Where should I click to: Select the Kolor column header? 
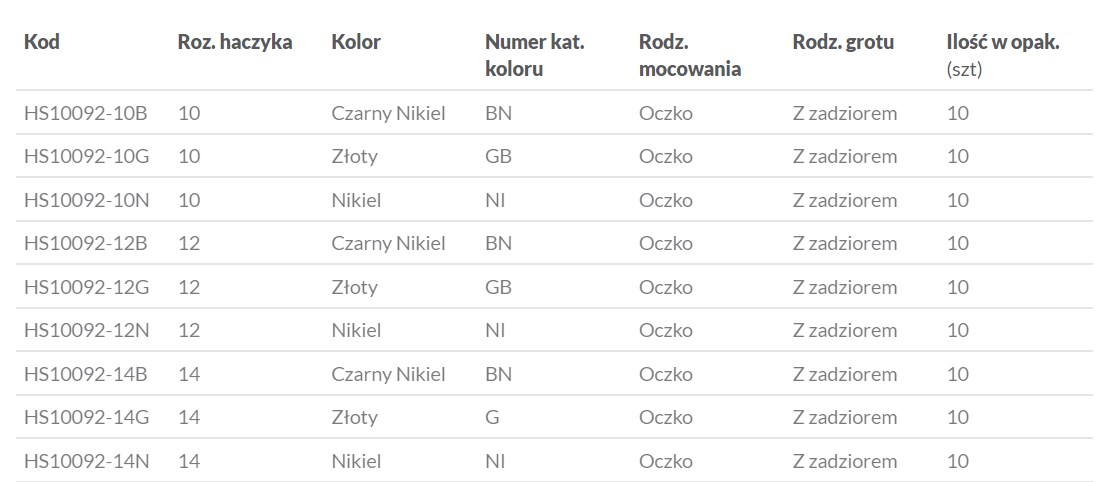pos(356,42)
